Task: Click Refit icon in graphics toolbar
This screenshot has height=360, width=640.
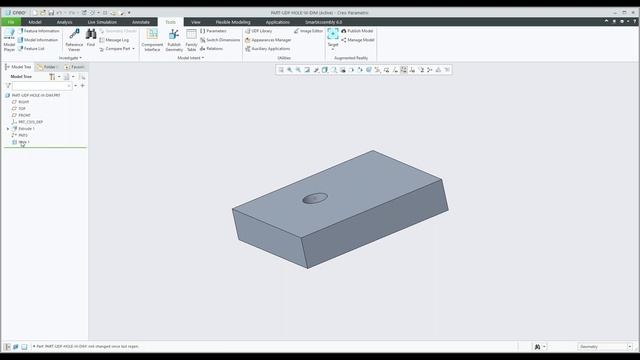Action: click(281, 70)
